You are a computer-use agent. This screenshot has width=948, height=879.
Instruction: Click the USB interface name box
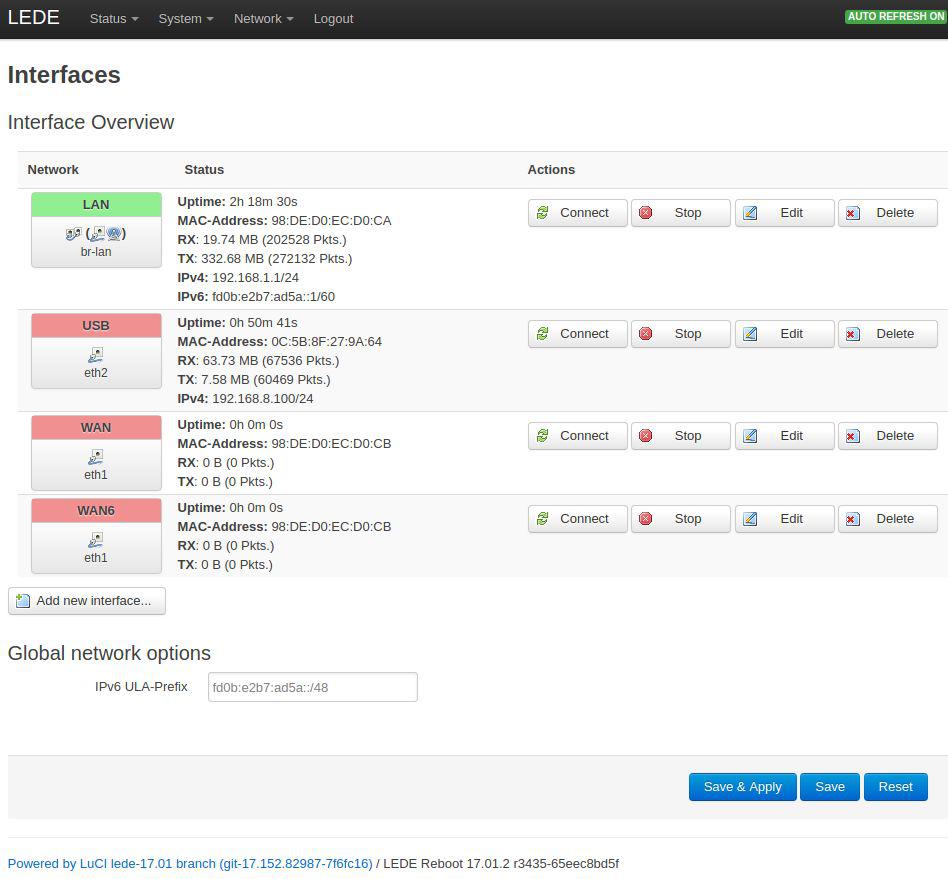pos(96,325)
